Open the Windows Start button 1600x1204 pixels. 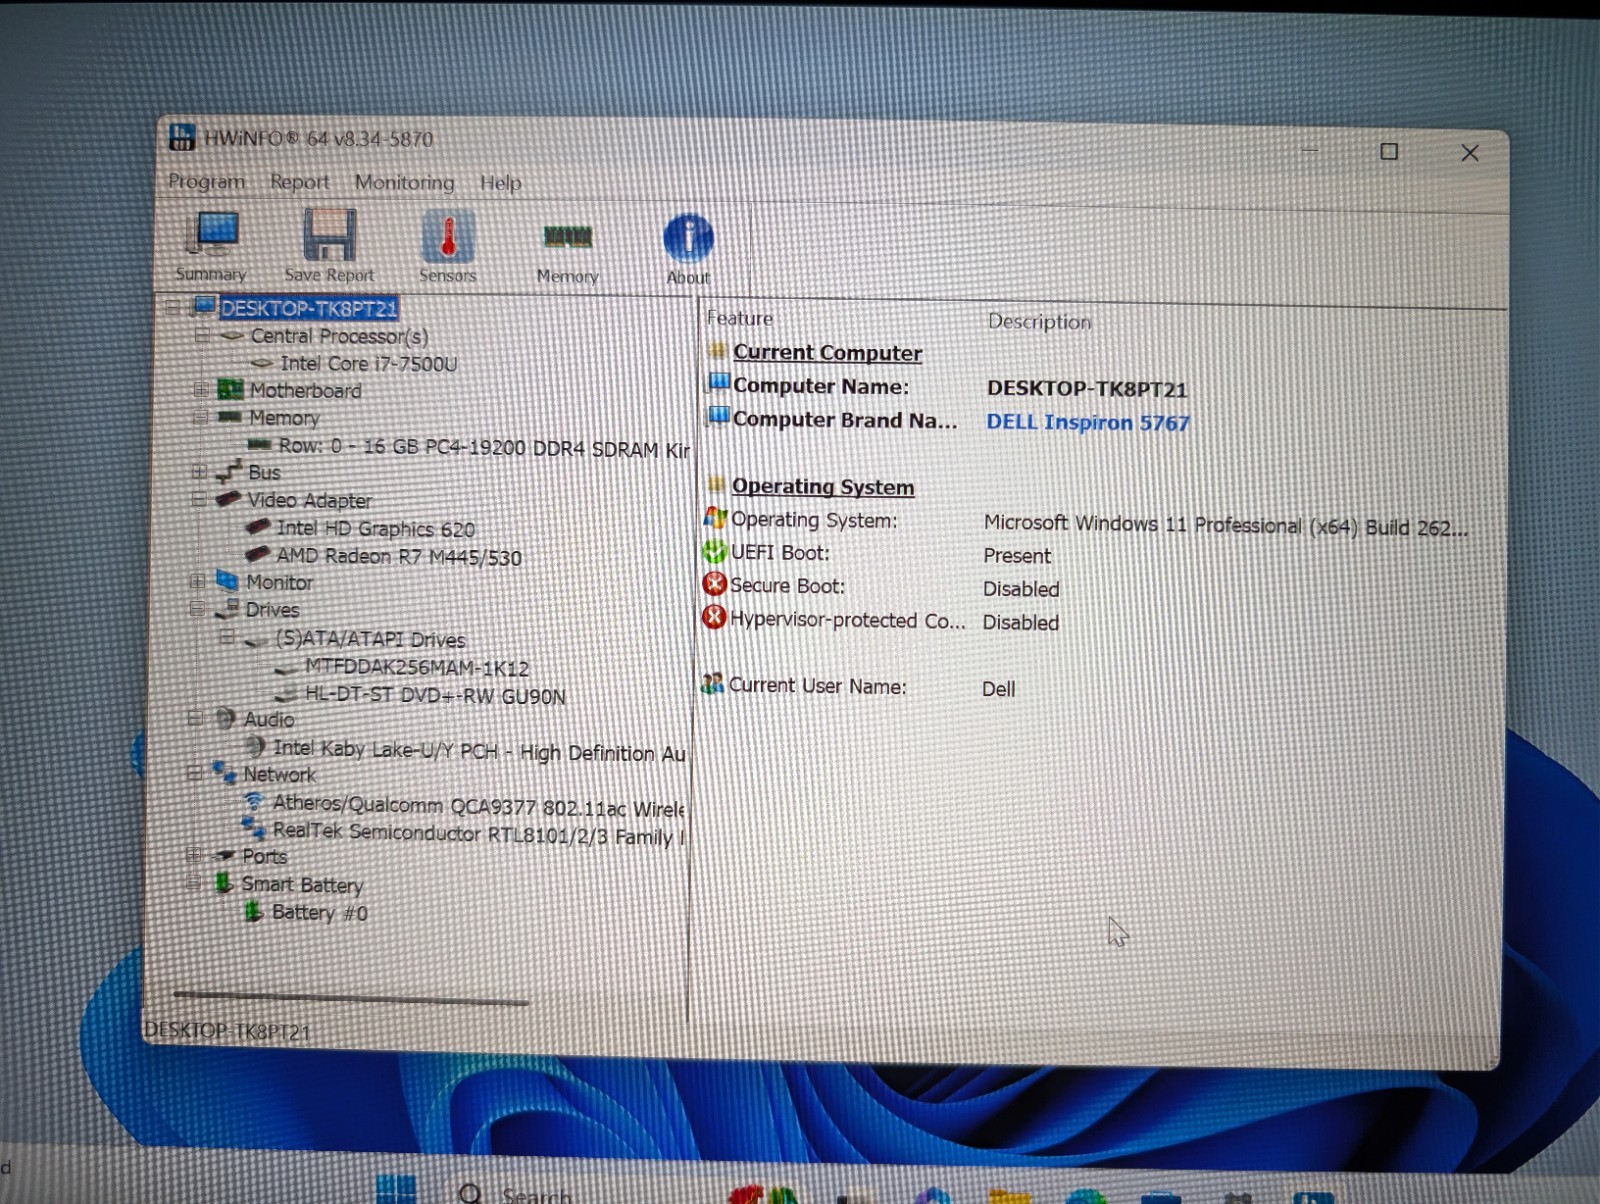tap(397, 1189)
